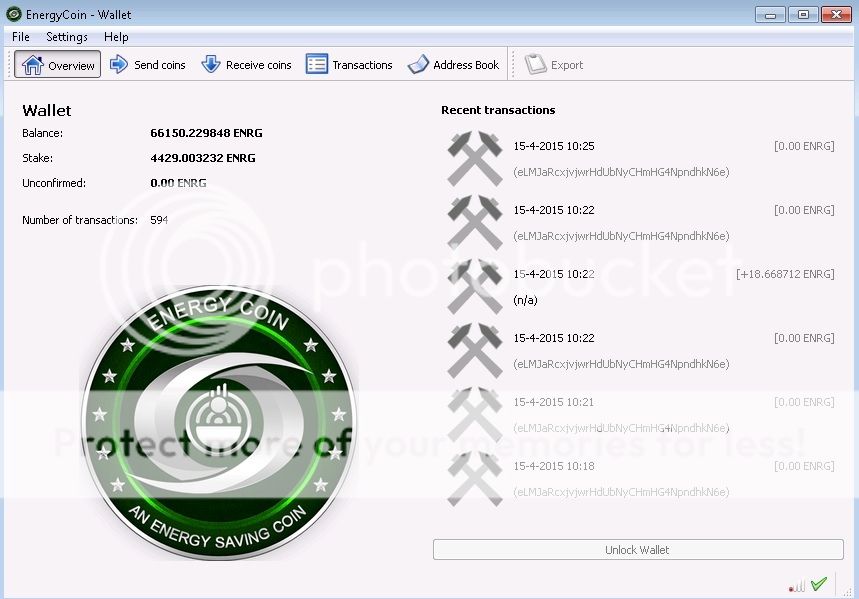Click the unconfirmed value 0.00 ENRG
This screenshot has width=859, height=599.
(x=178, y=183)
